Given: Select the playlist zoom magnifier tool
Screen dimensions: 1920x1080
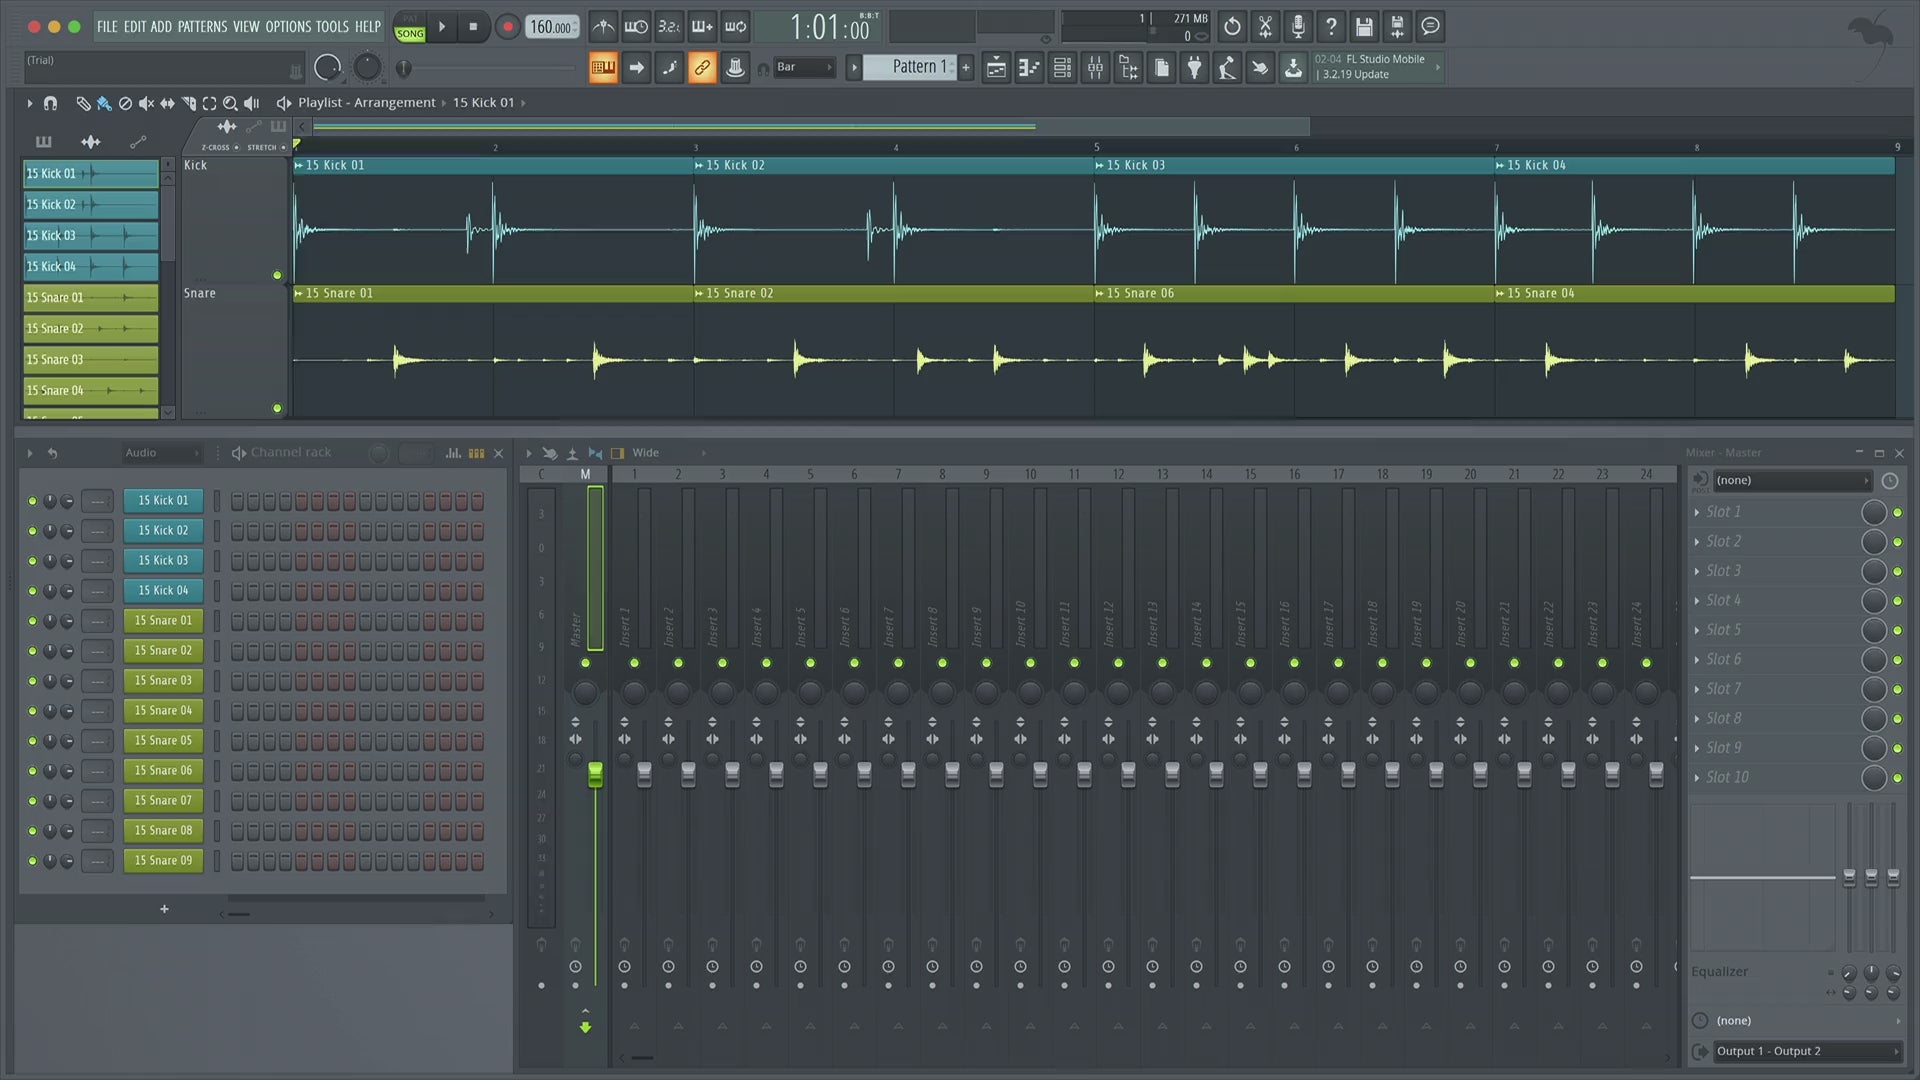Looking at the screenshot, I should pos(230,103).
